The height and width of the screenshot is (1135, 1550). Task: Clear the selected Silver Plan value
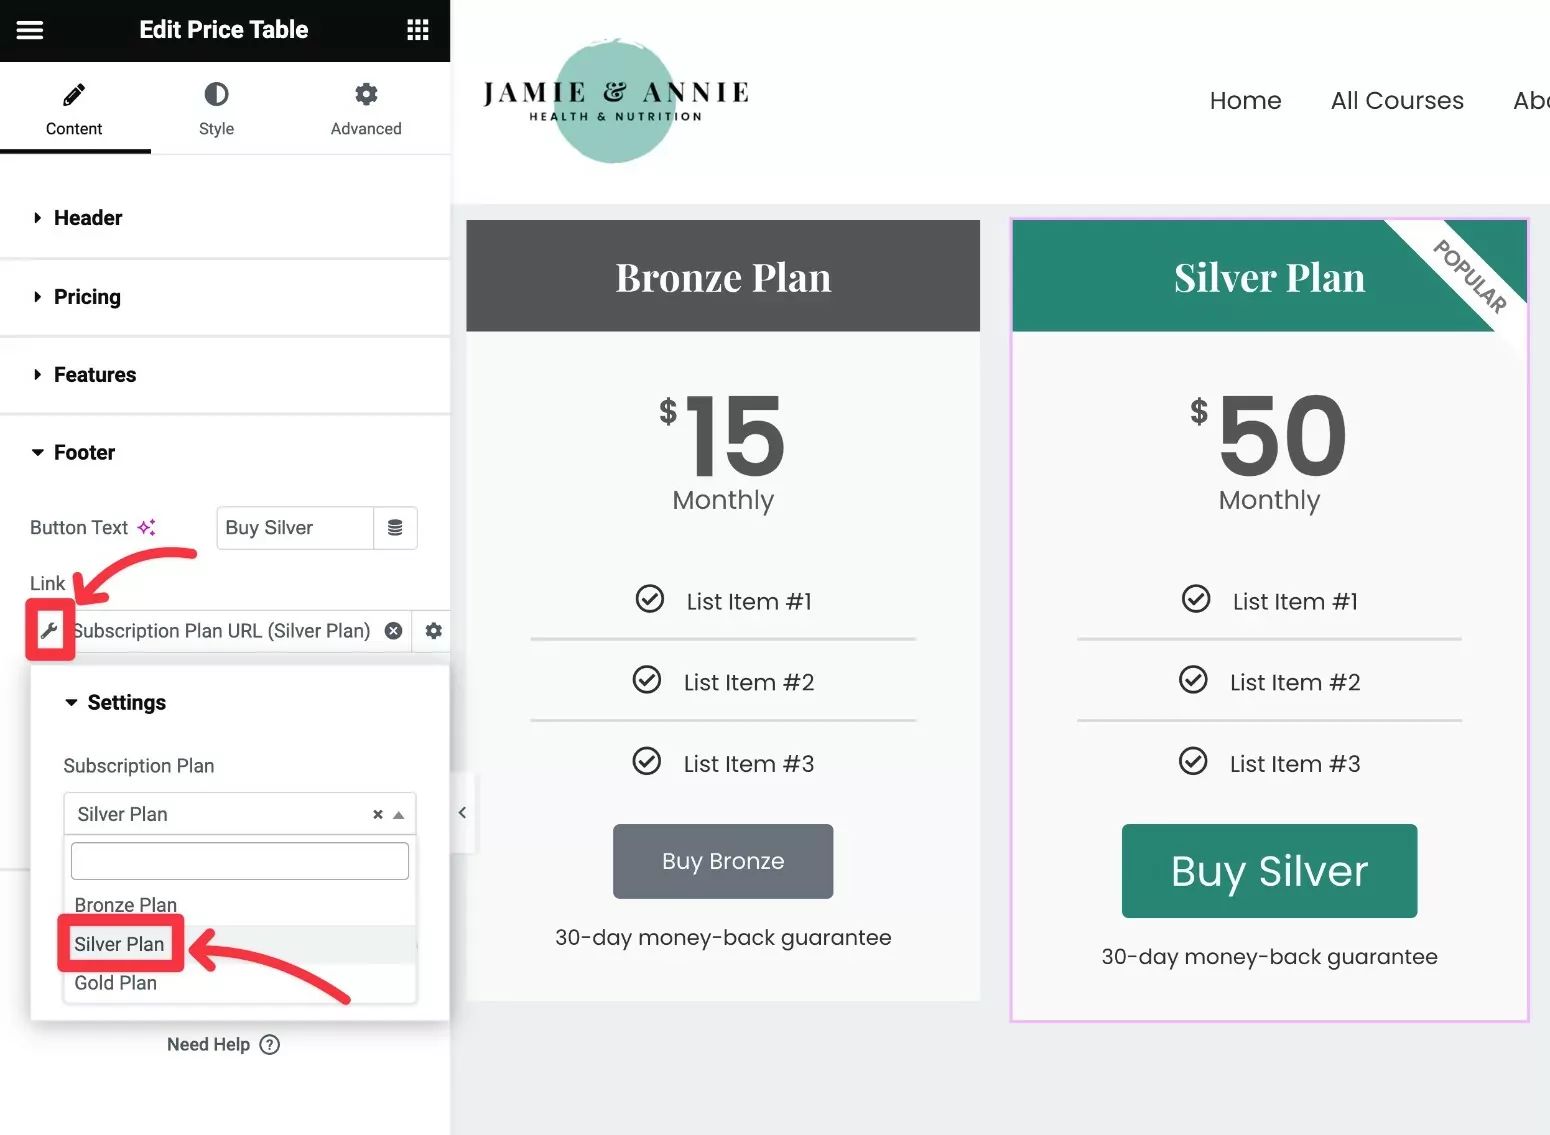click(378, 814)
